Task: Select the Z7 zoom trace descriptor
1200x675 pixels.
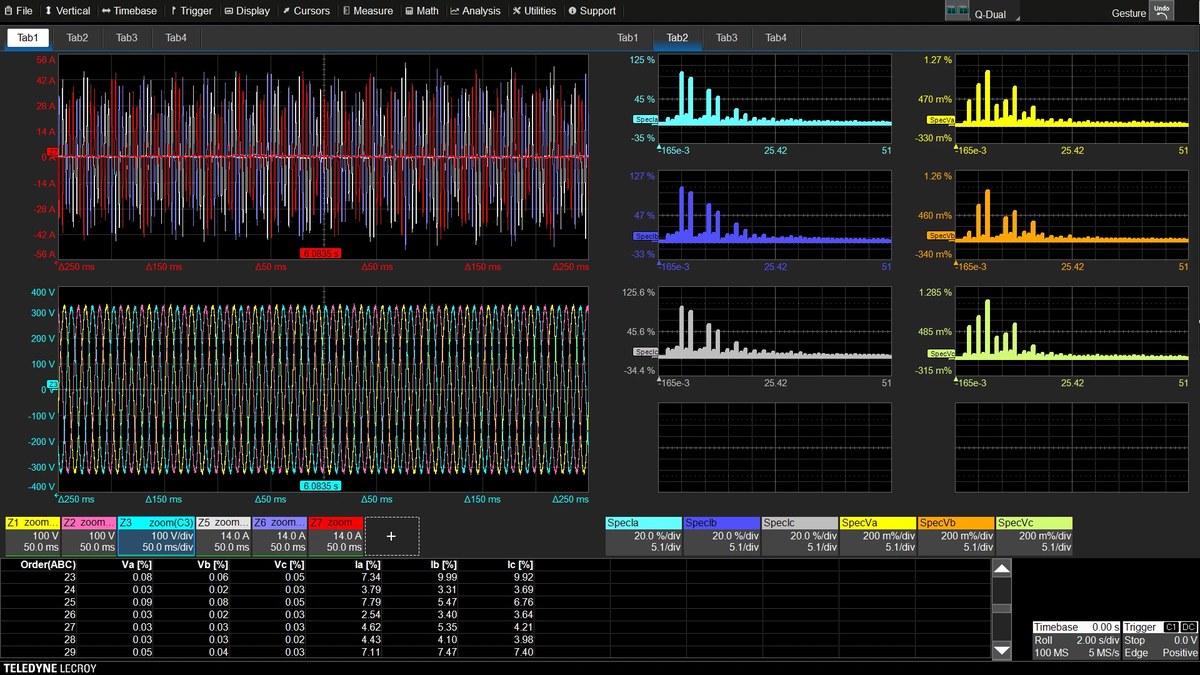Action: click(x=335, y=535)
